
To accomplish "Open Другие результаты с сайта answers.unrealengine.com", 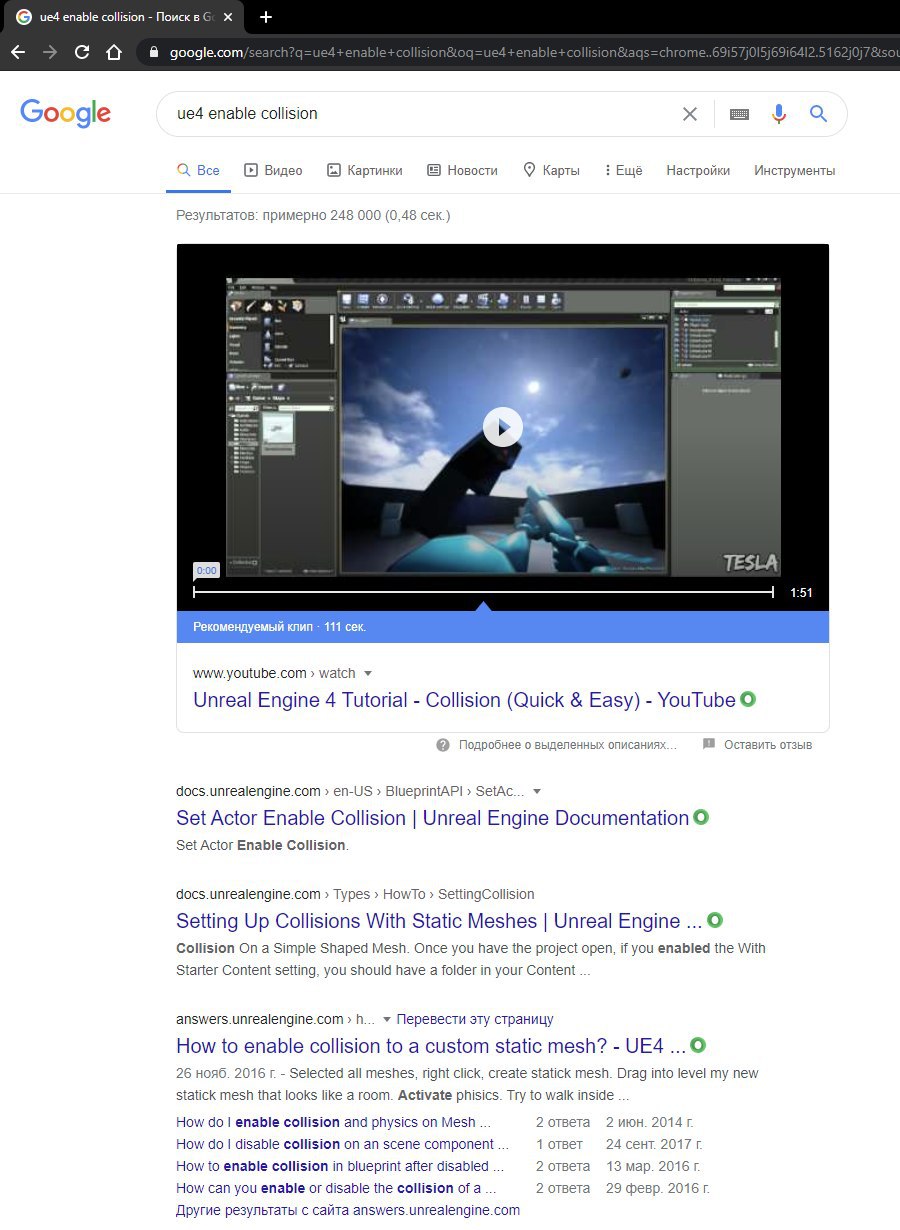I will pos(348,1210).
